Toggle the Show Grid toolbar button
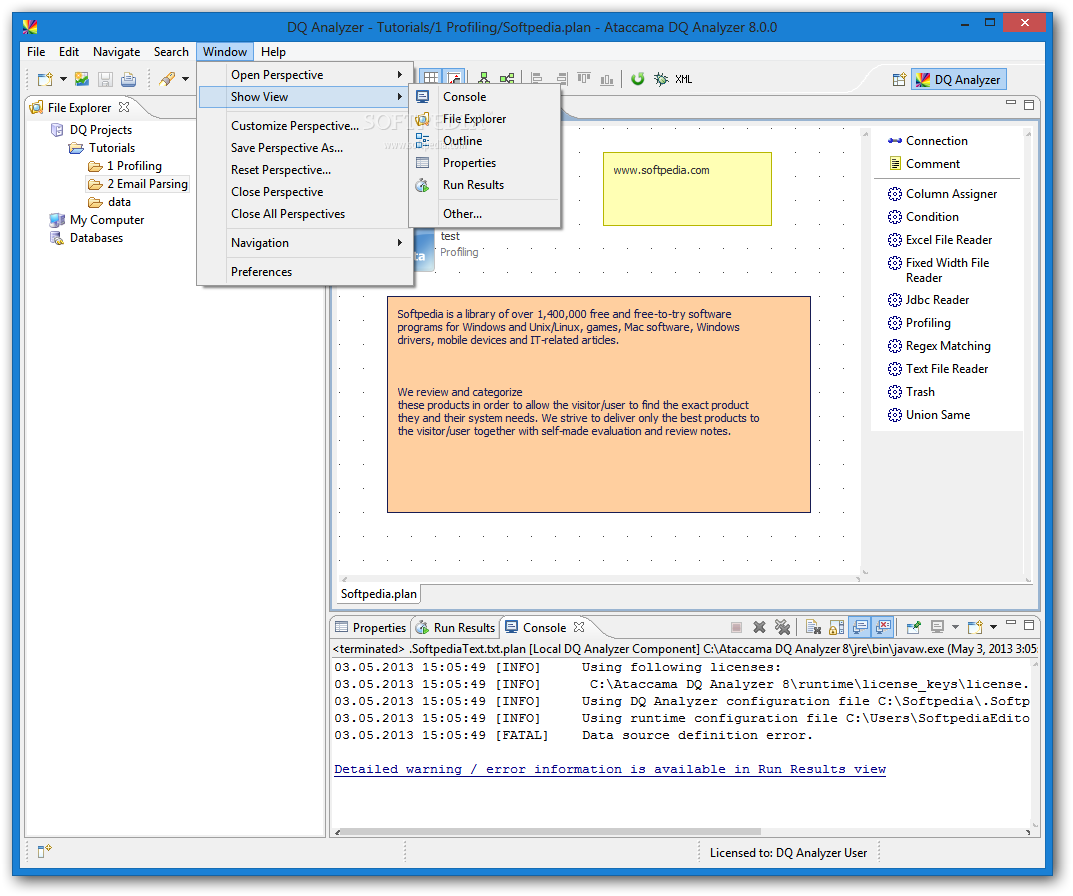1073x896 pixels. (x=430, y=79)
